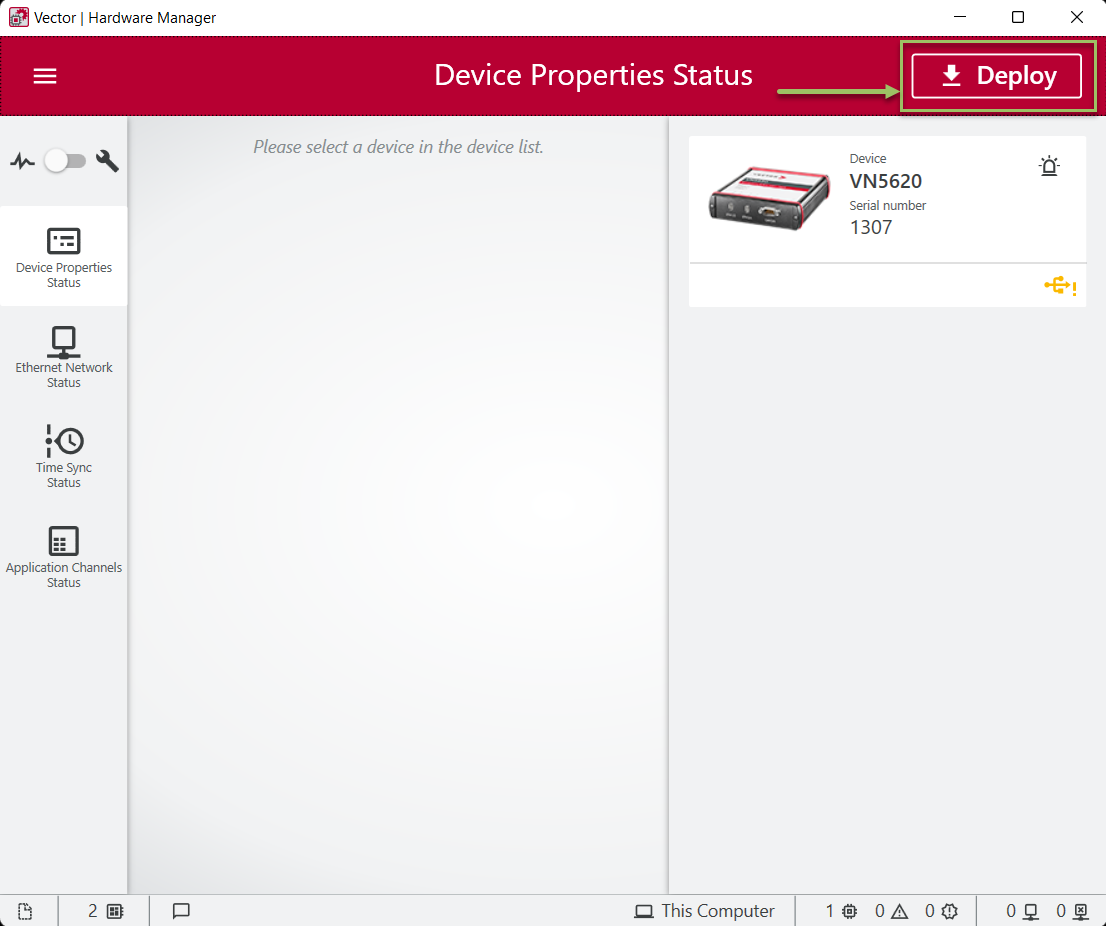1106x926 pixels.
Task: Click the Deploy button
Action: [996, 76]
